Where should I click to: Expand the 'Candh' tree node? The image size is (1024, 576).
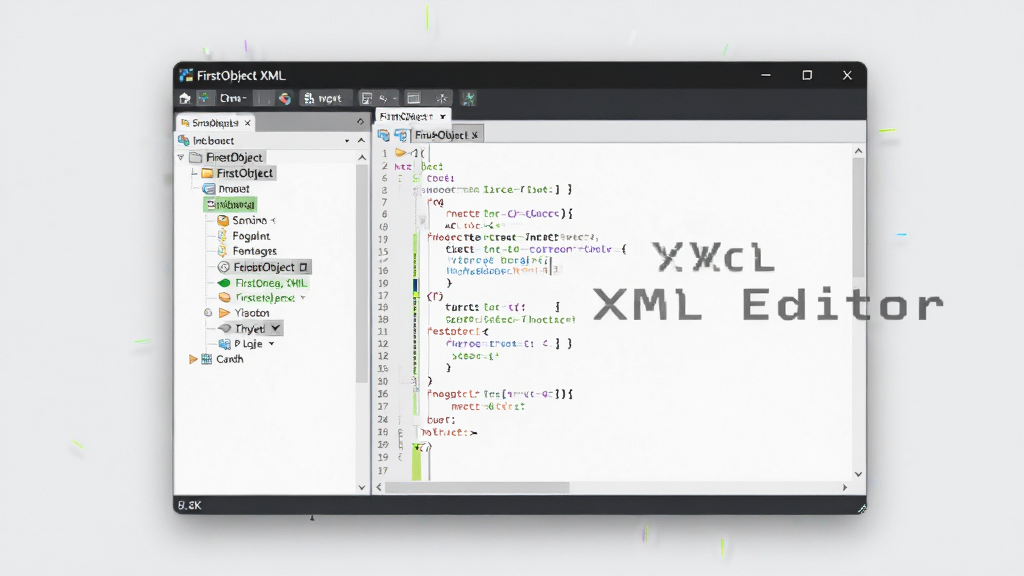tap(193, 359)
